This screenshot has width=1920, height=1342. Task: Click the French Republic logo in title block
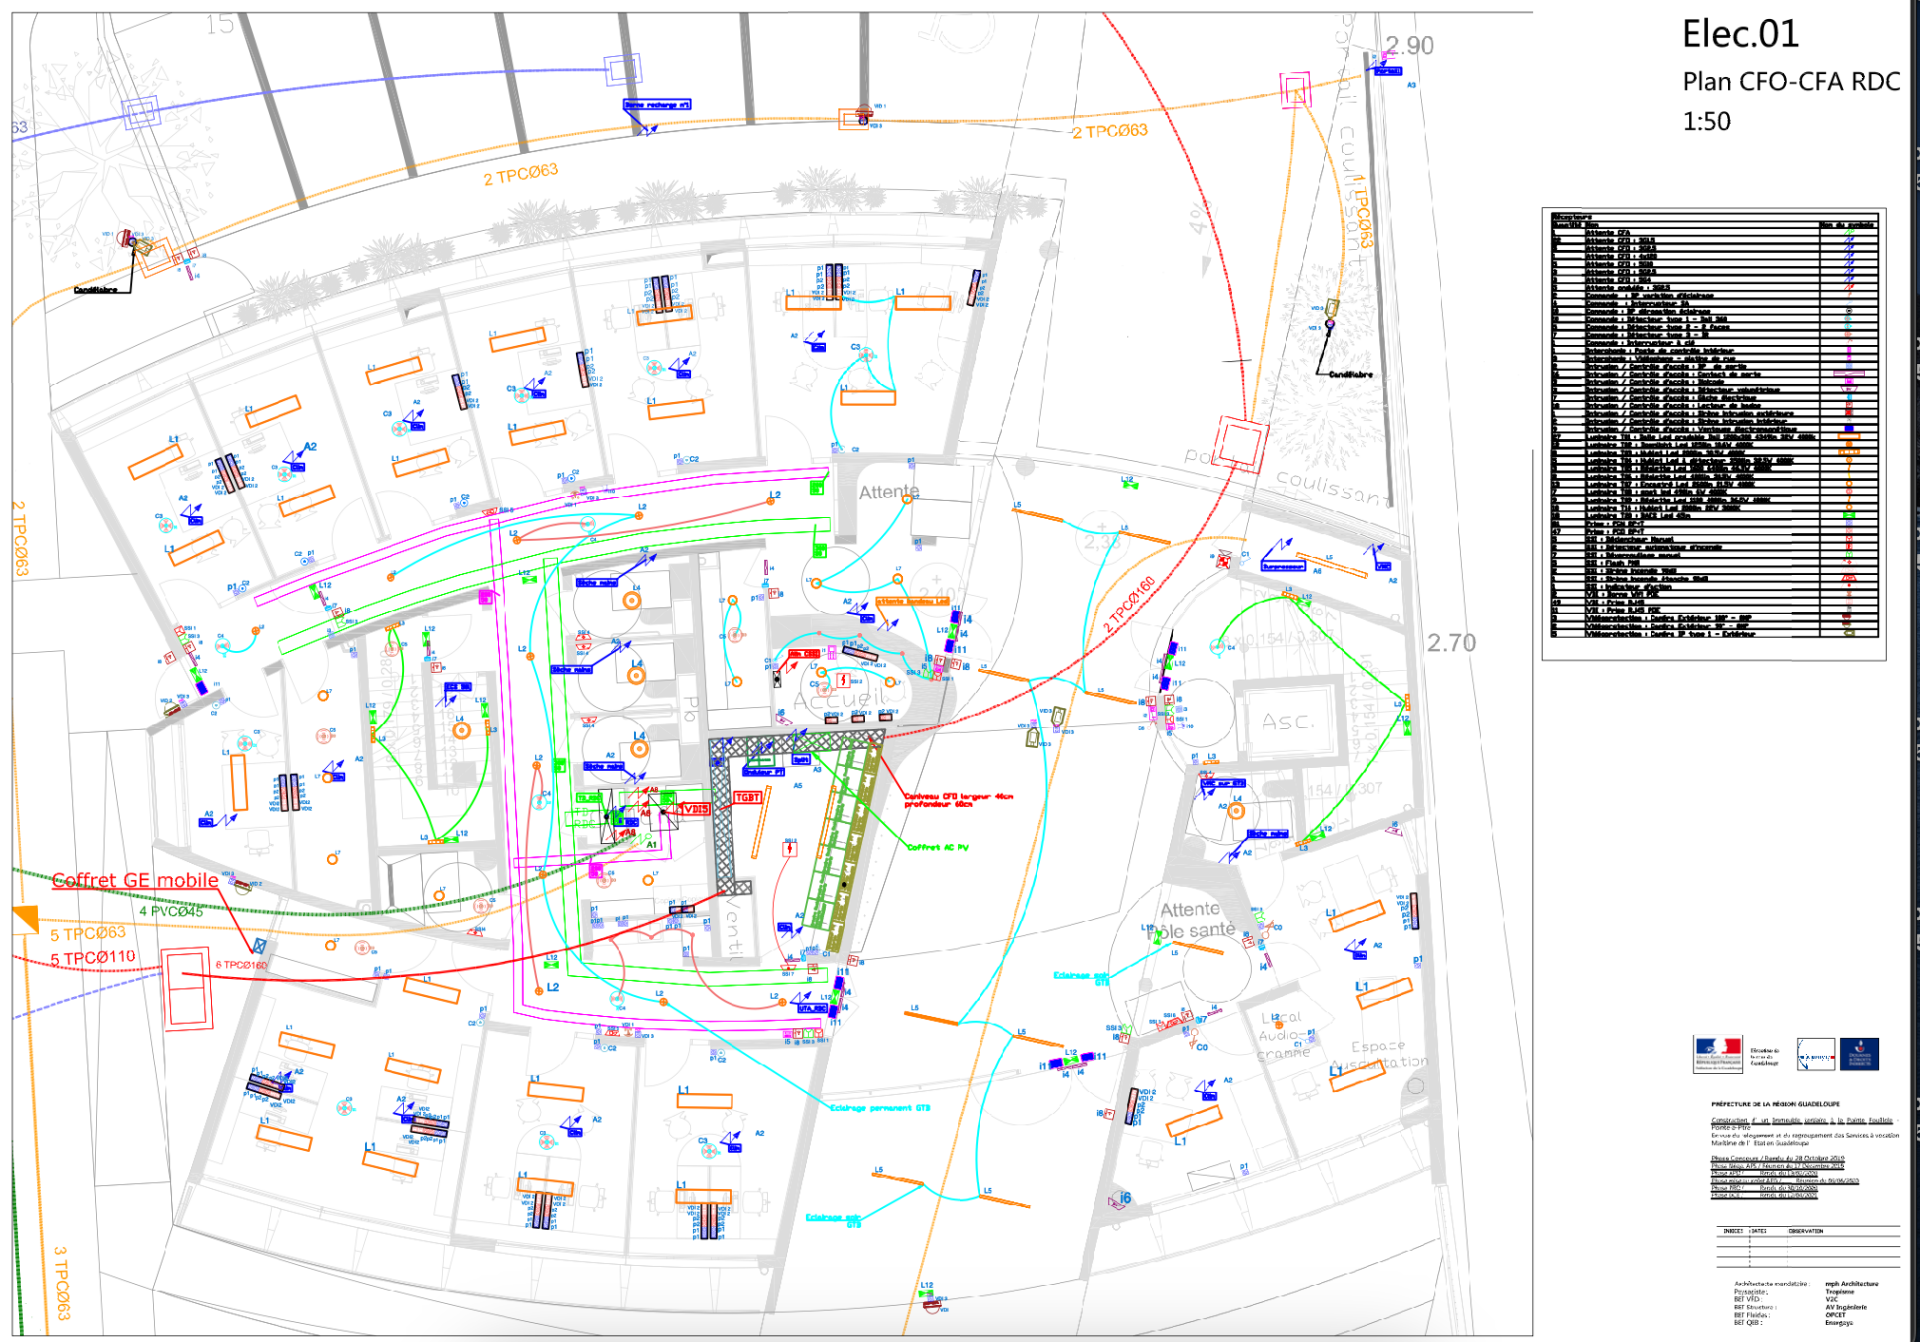[1717, 1054]
